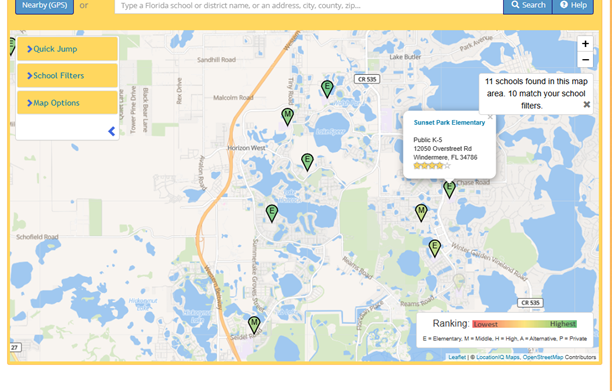This screenshot has height=391, width=612.
Task: Click the middle school marker near Tiny Road
Action: coord(287,117)
